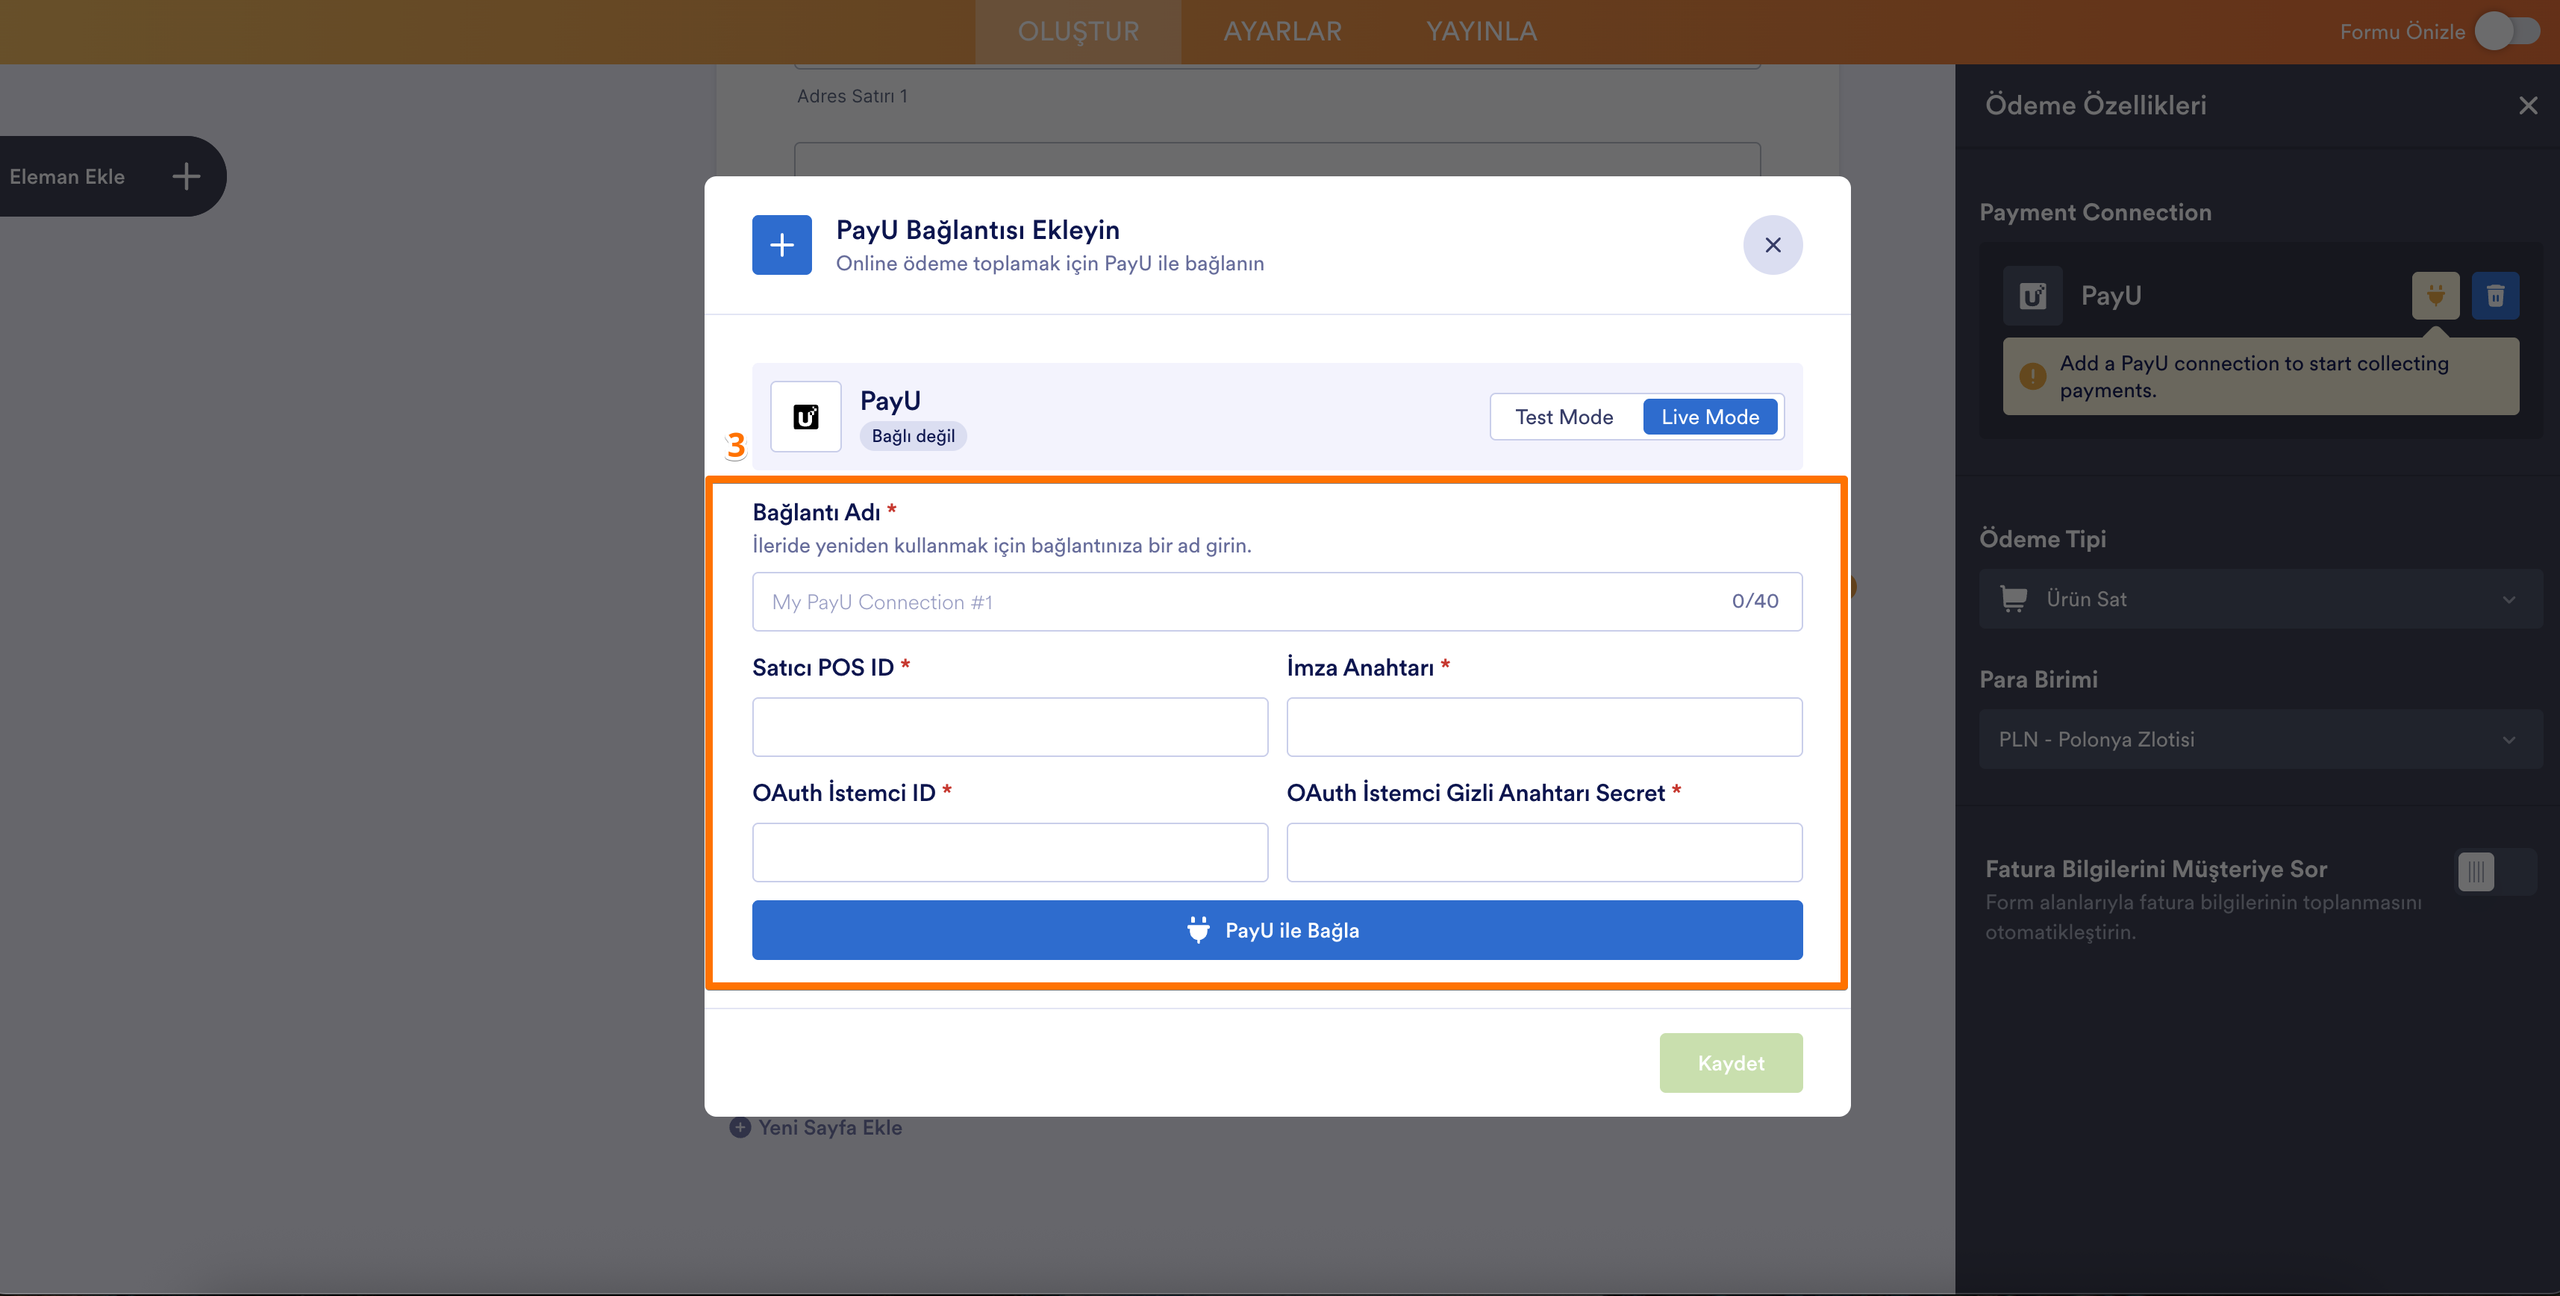2560x1296 pixels.
Task: Open Ödeme Tipi dropdown Ürün Sat
Action: [x=2260, y=599]
